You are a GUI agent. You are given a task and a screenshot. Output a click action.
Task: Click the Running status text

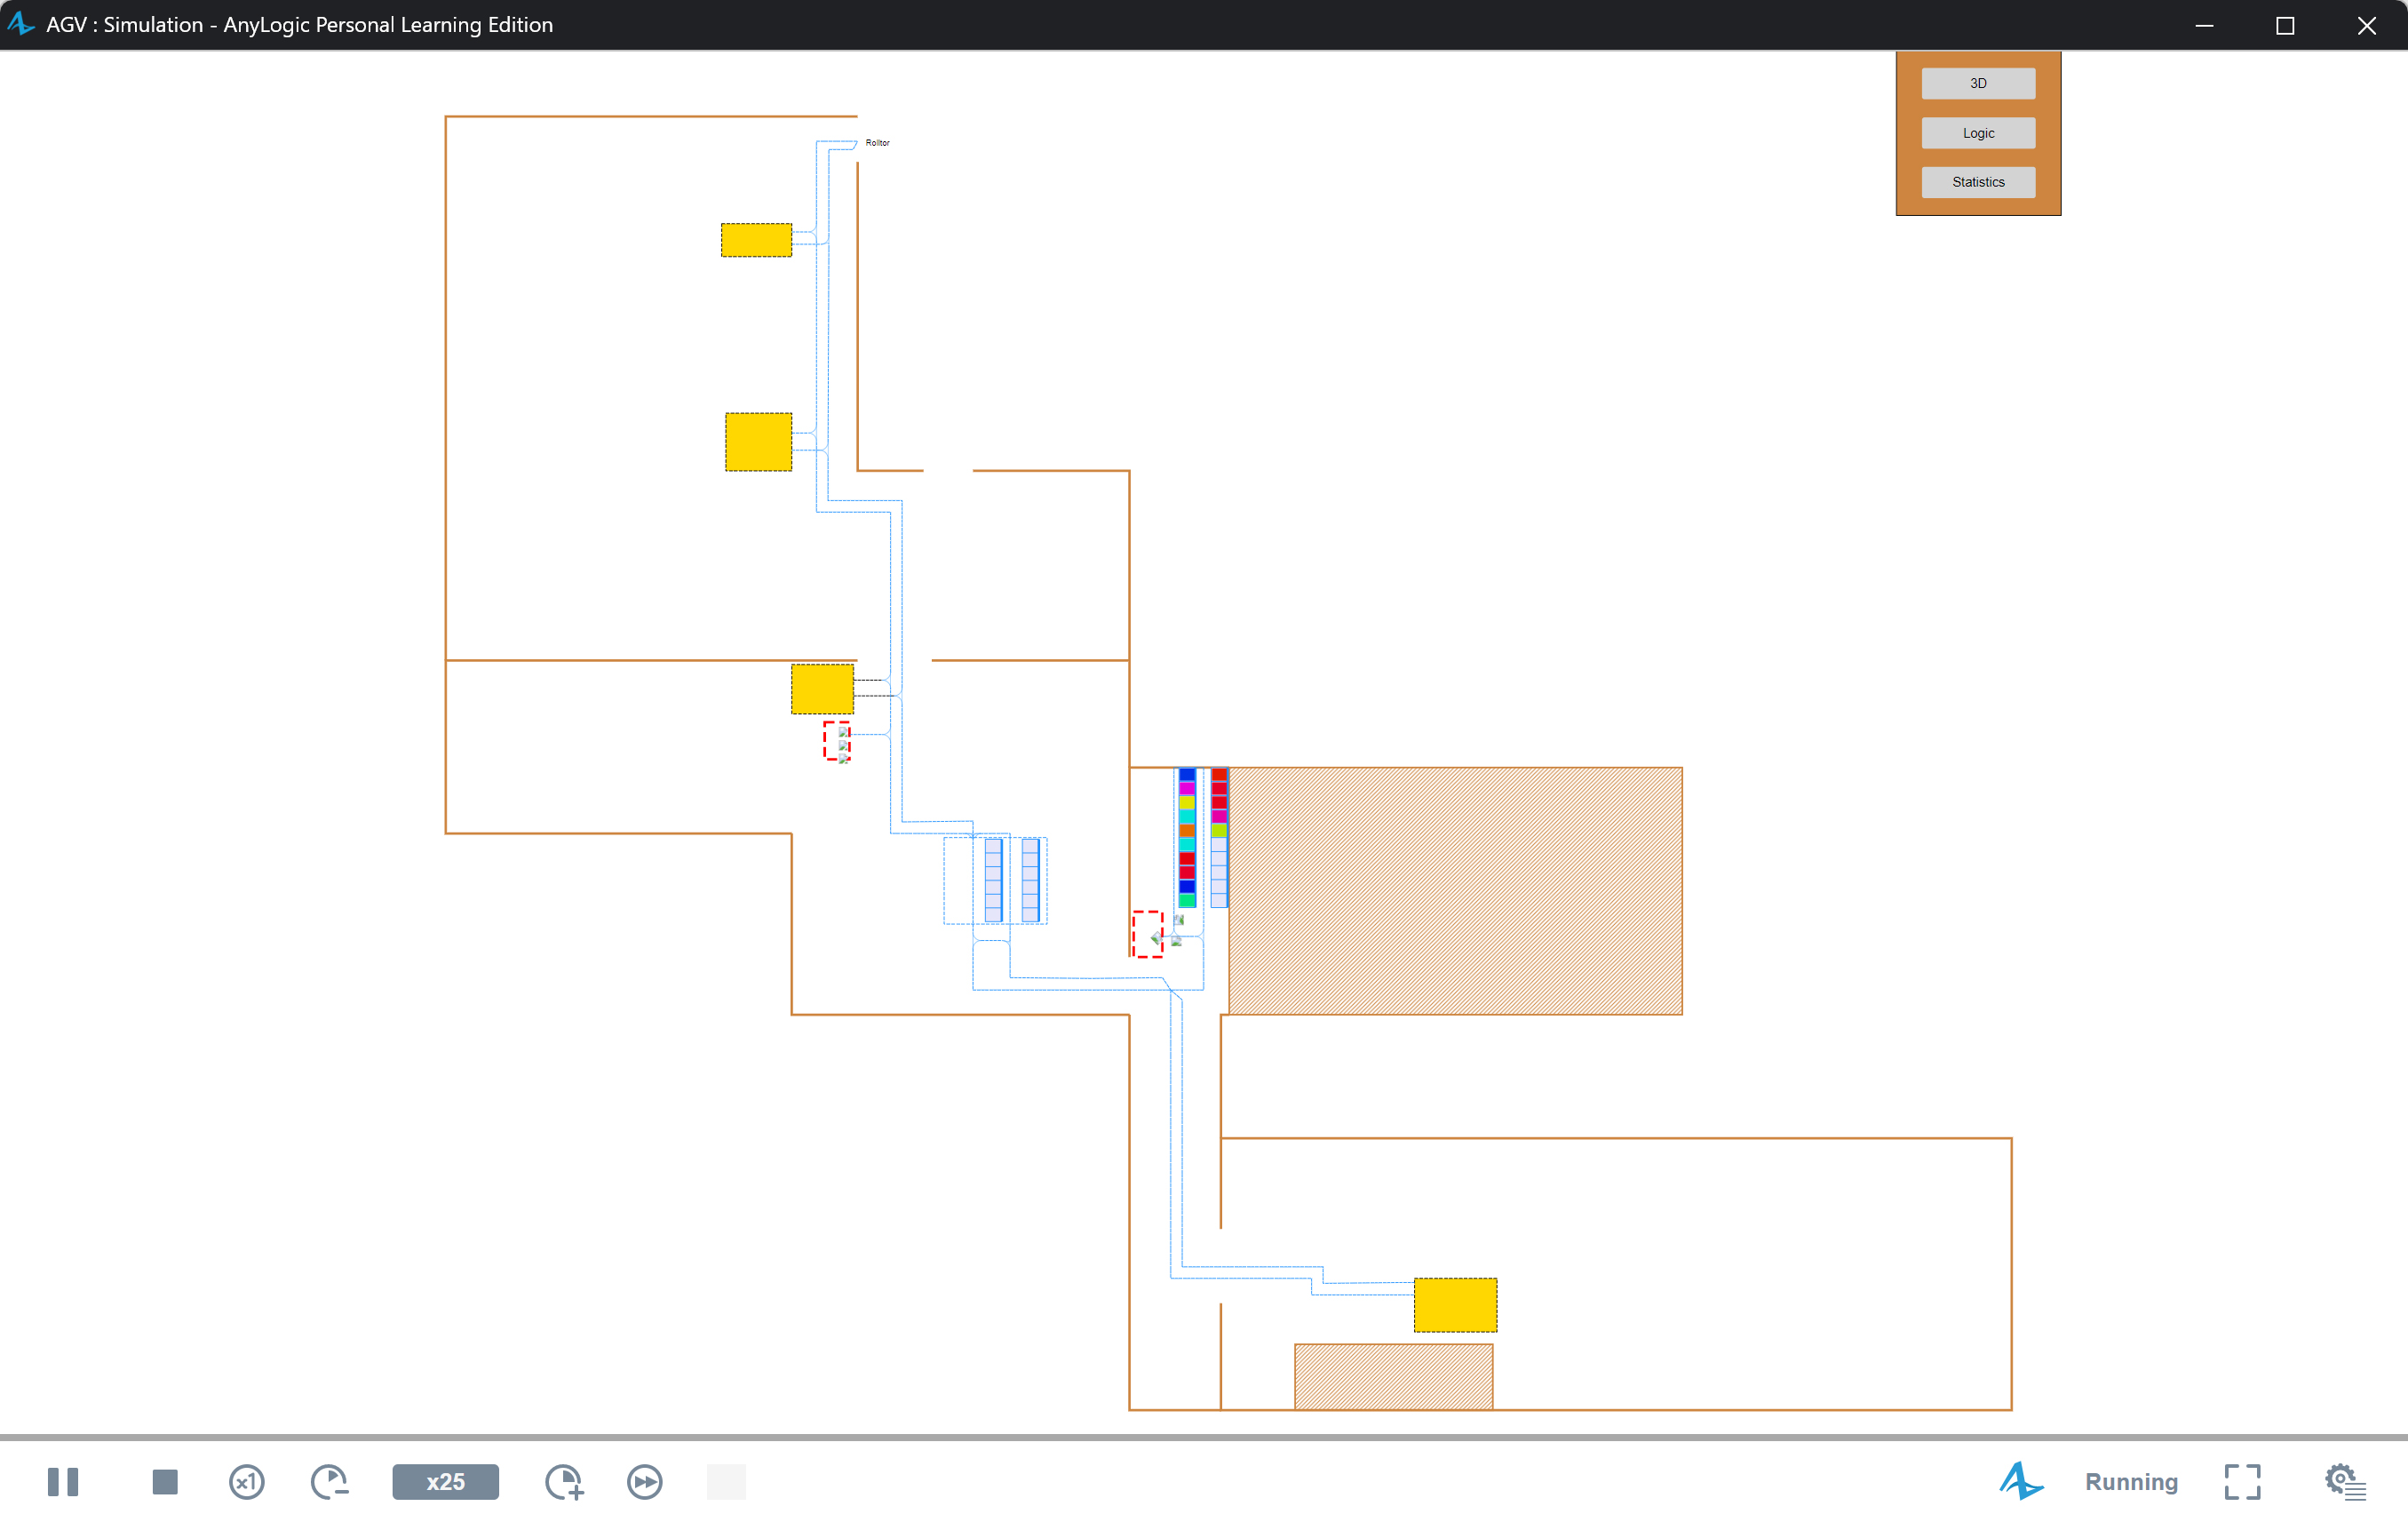2130,1481
